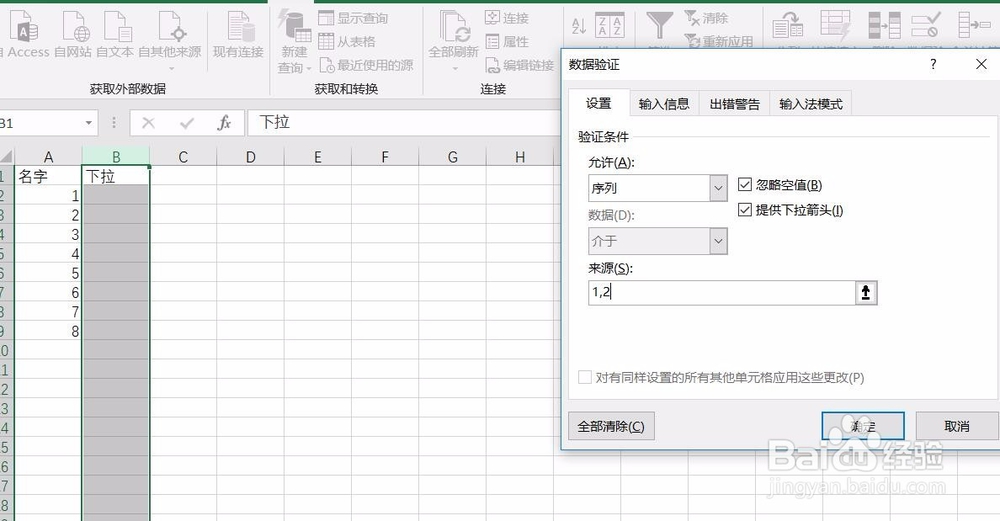This screenshot has width=1000, height=521.
Task: Click Remove Duplicates icon
Action: [x=884, y=27]
